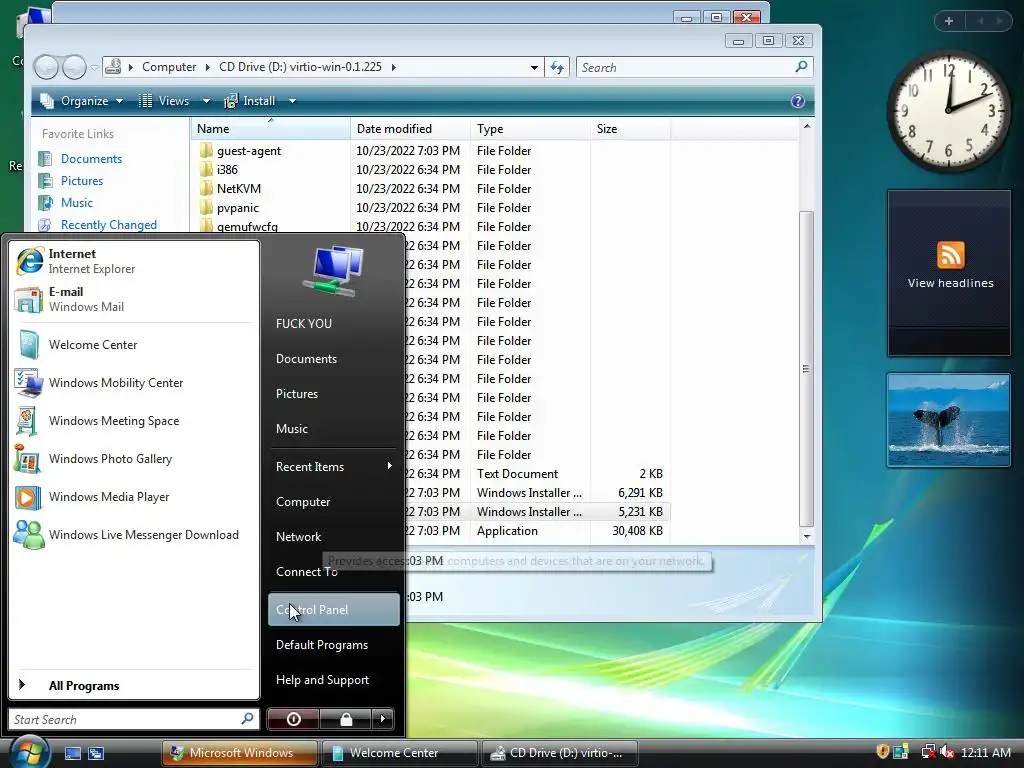Open the Install dropdown arrow
Viewport: 1024px width, 768px height.
click(293, 101)
